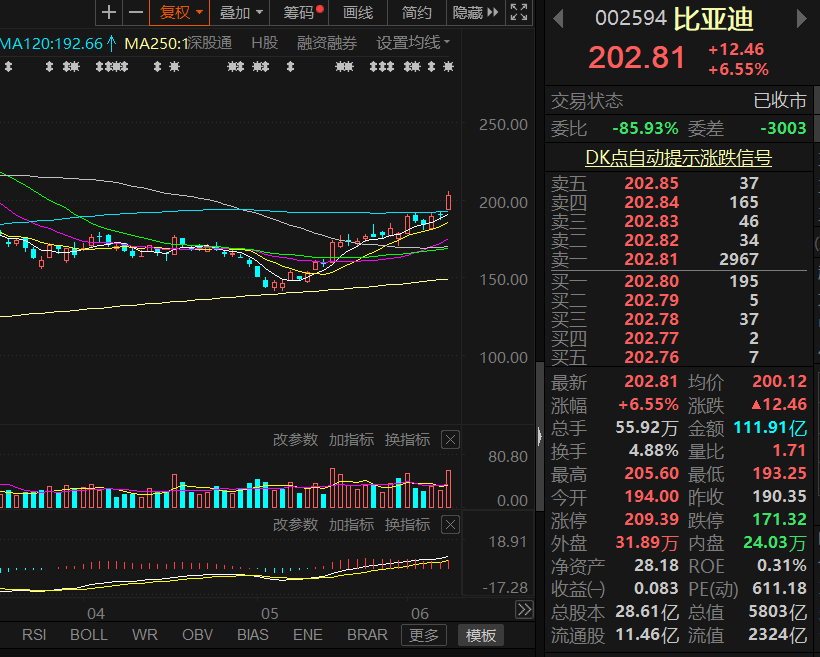The height and width of the screenshot is (657, 820).
Task: Click the double-arrow scroll-right icon on timeline
Action: coord(524,609)
